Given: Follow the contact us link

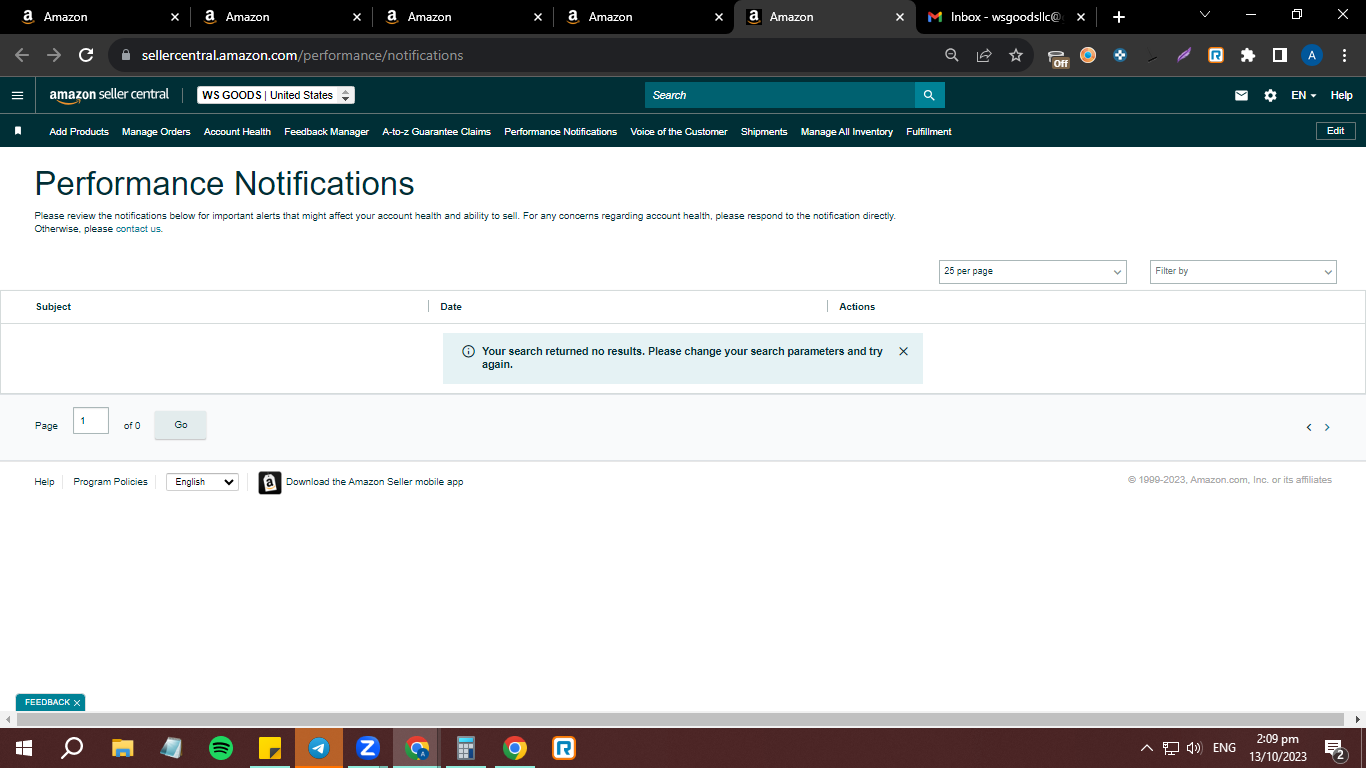Looking at the screenshot, I should coord(139,229).
